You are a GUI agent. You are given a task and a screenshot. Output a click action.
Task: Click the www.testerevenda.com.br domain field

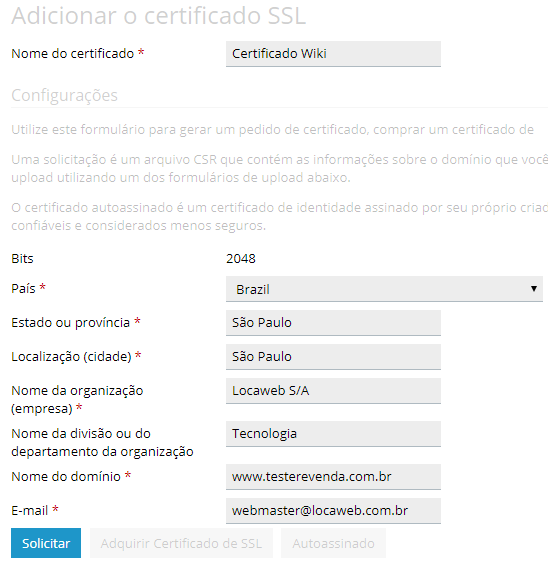click(333, 476)
